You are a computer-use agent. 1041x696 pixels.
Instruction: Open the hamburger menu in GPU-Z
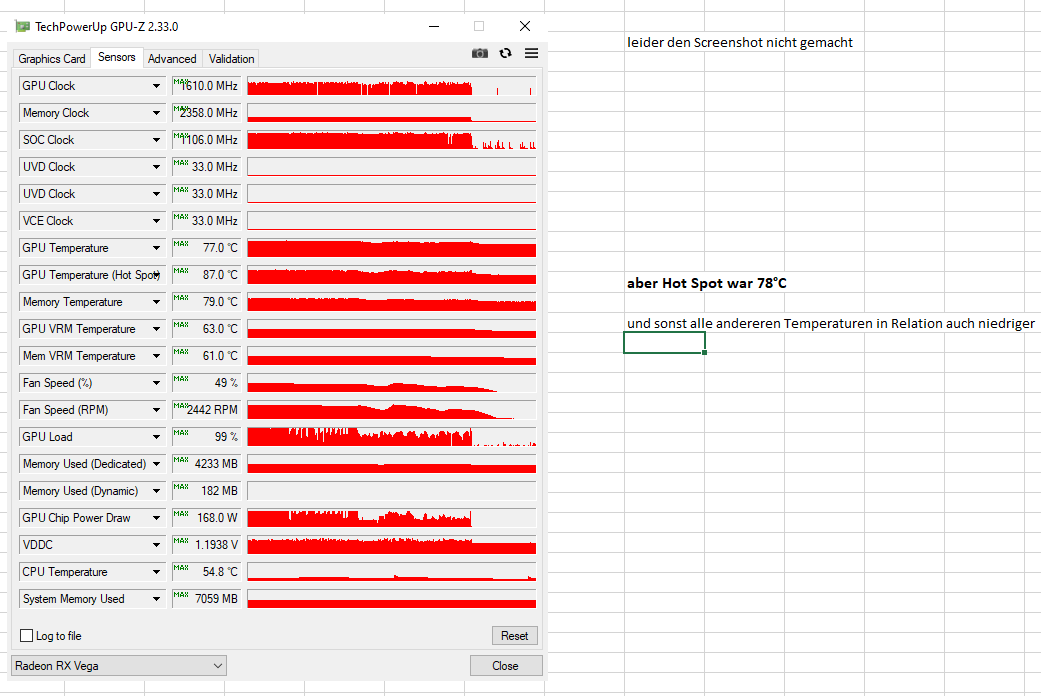coord(531,53)
